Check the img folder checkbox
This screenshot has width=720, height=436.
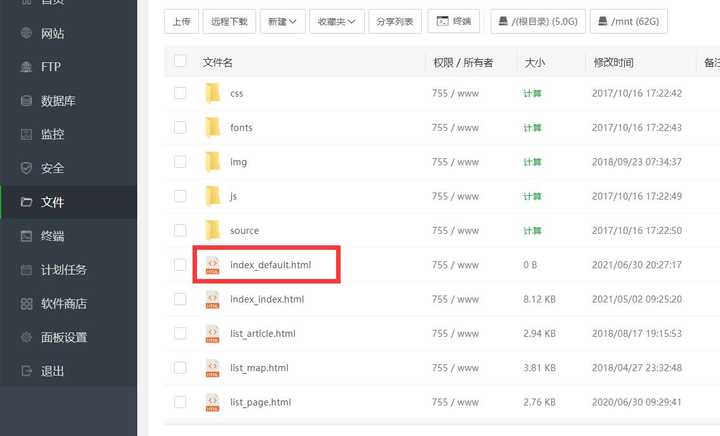(180, 162)
